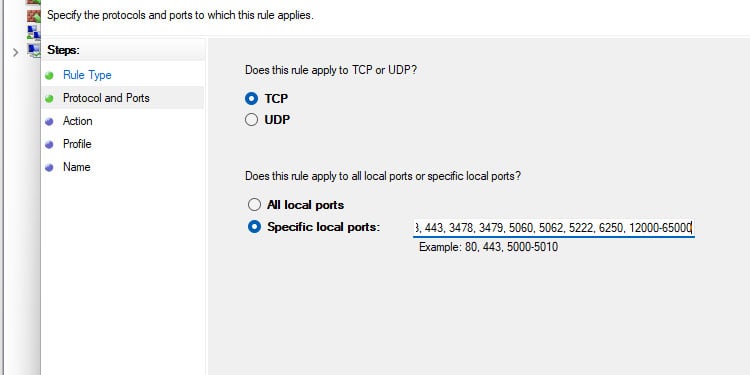The image size is (750, 375).
Task: Open the Profile step in the wizard
Action: tap(77, 144)
